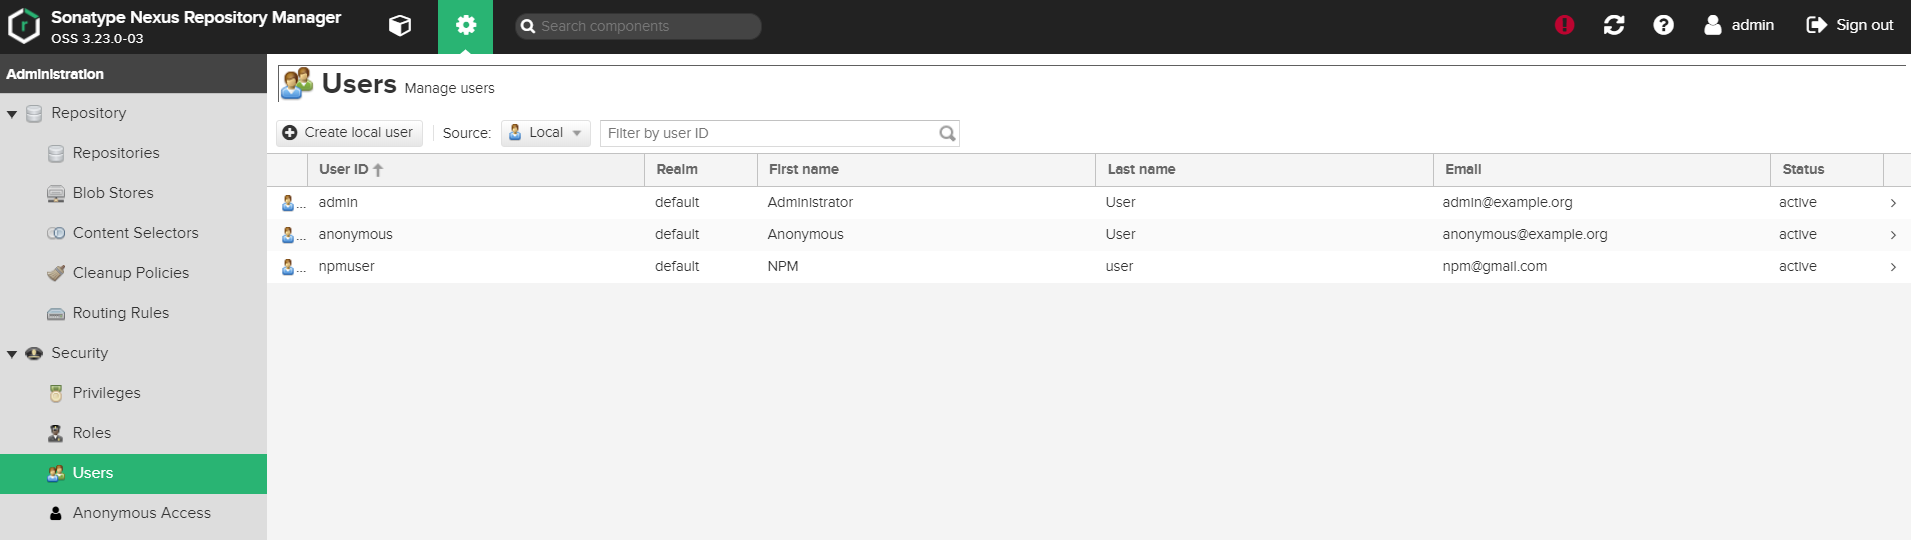Image resolution: width=1911 pixels, height=540 pixels.
Task: Open the Browse cube icon in header
Action: point(400,26)
